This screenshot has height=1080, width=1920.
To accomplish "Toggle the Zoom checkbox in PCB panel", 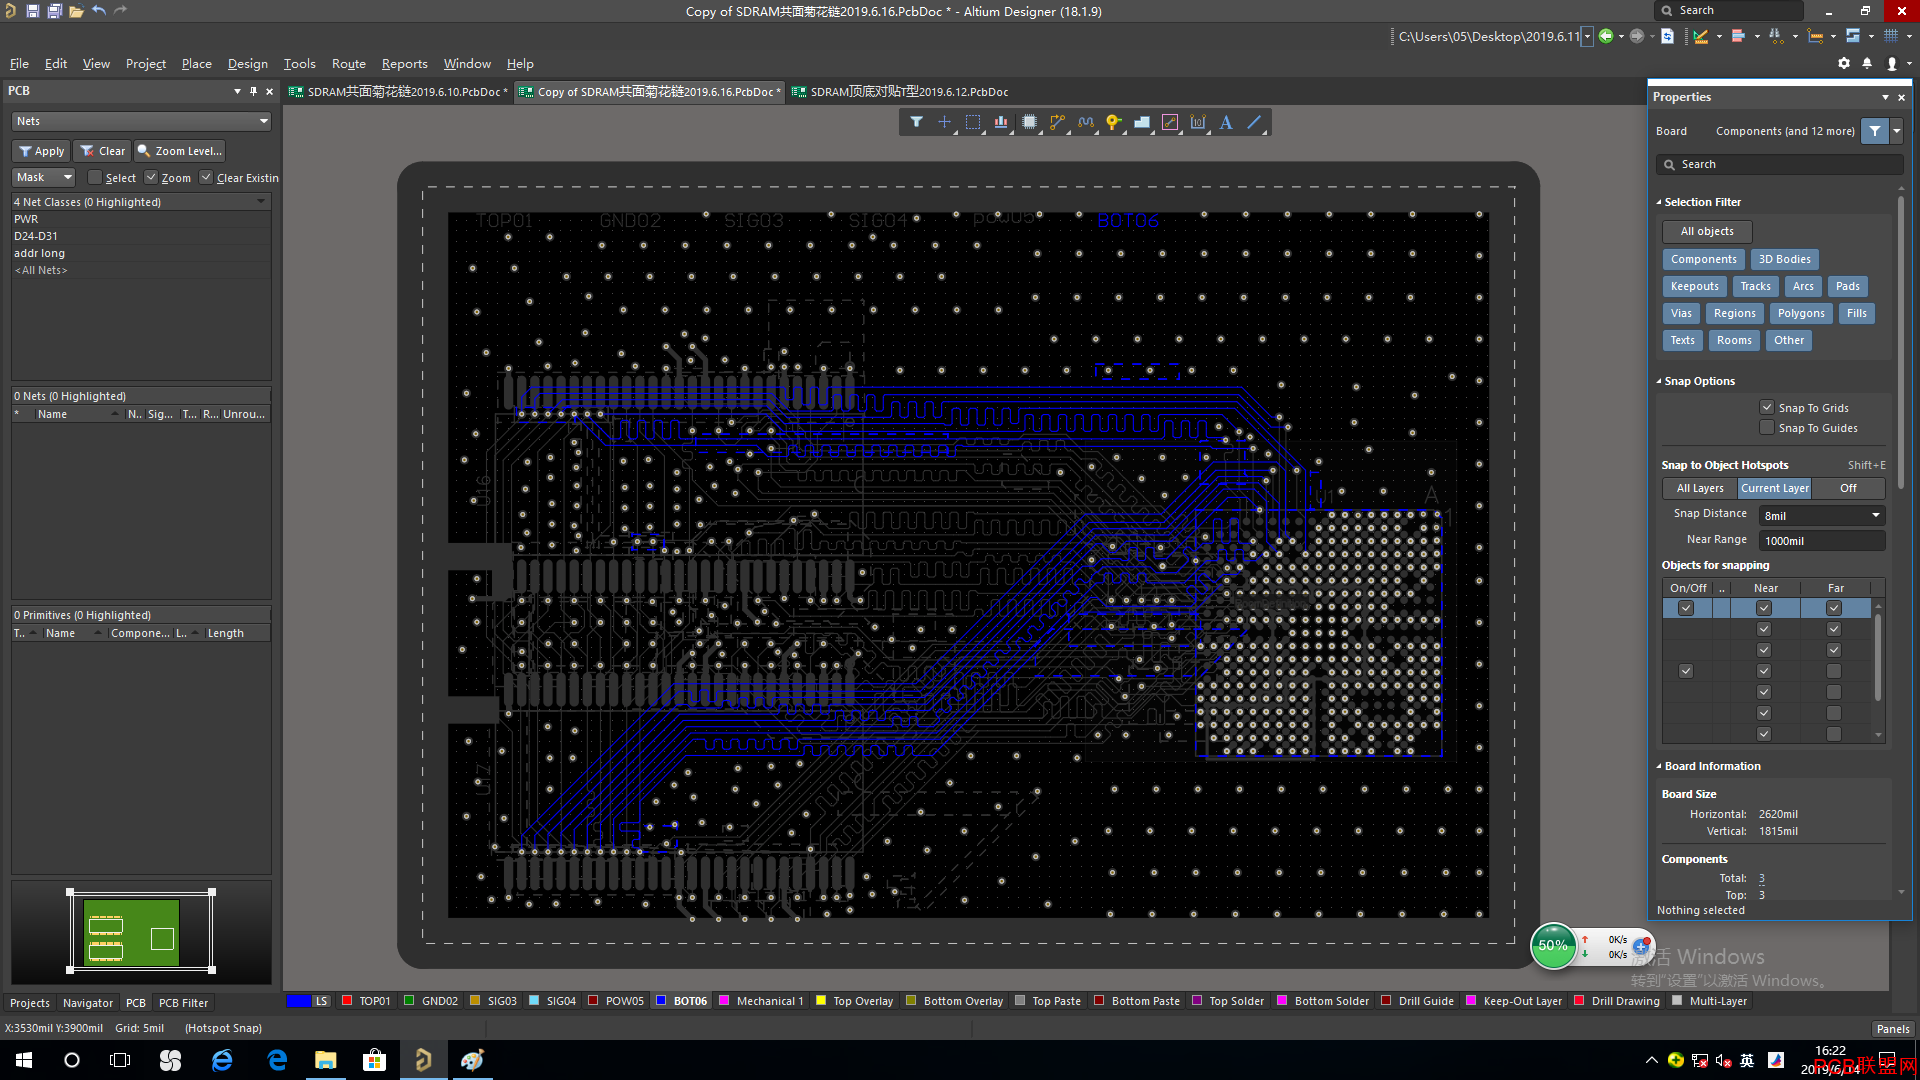I will tap(151, 177).
